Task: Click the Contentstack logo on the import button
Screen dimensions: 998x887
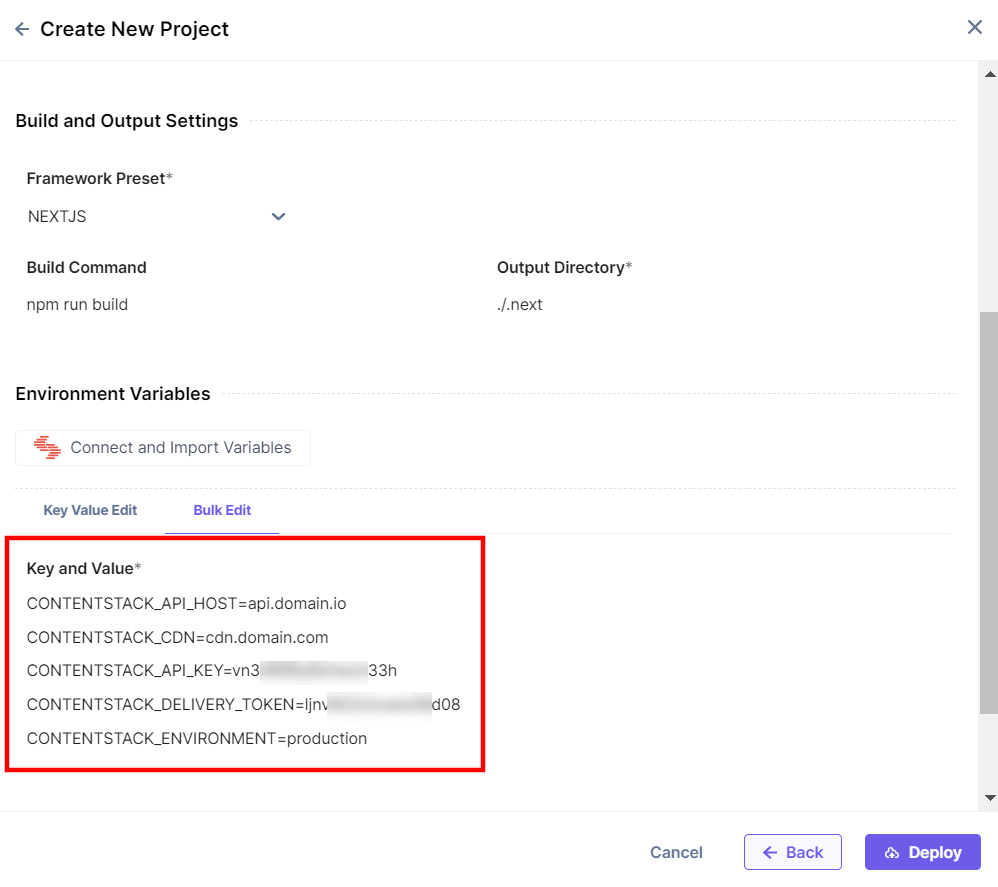Action: coord(47,448)
